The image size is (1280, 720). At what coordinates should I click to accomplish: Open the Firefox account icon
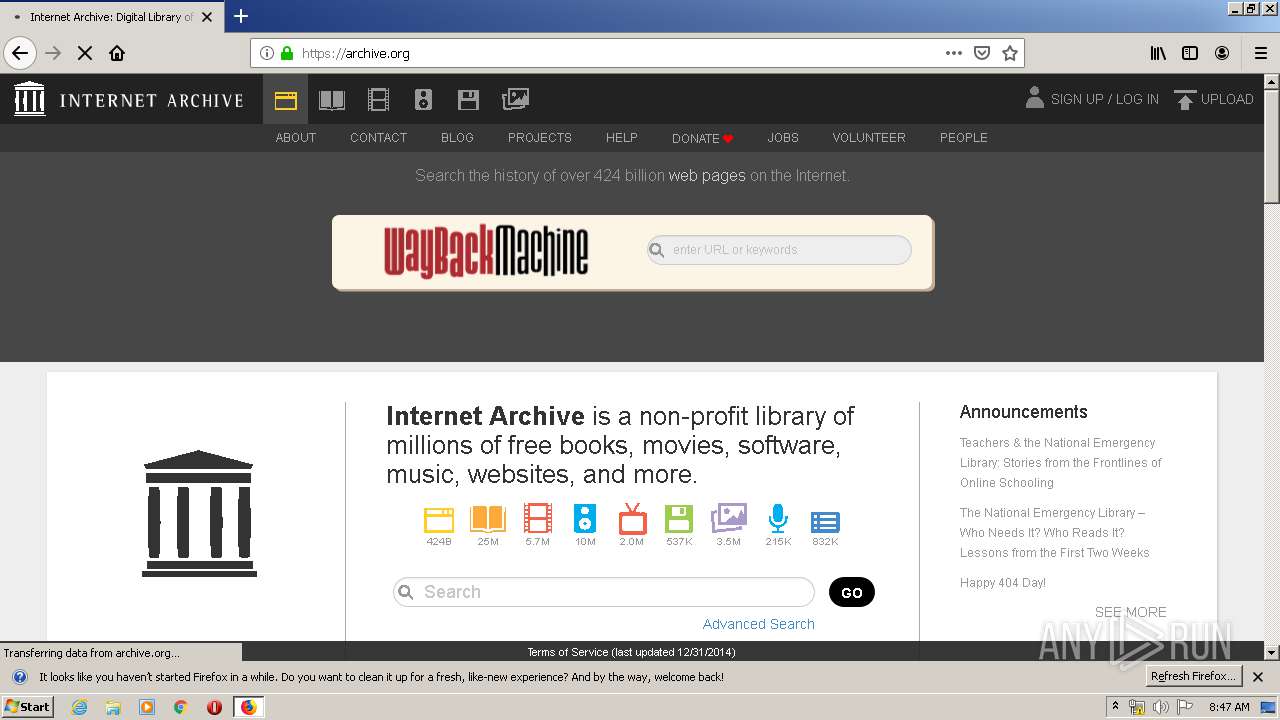(x=1222, y=53)
